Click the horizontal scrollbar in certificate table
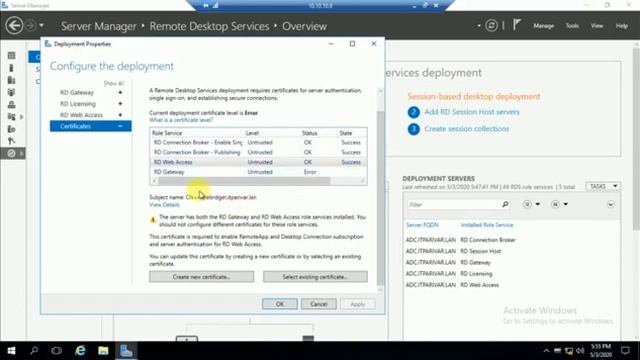Viewport: 640px width, 360px height. (244, 180)
